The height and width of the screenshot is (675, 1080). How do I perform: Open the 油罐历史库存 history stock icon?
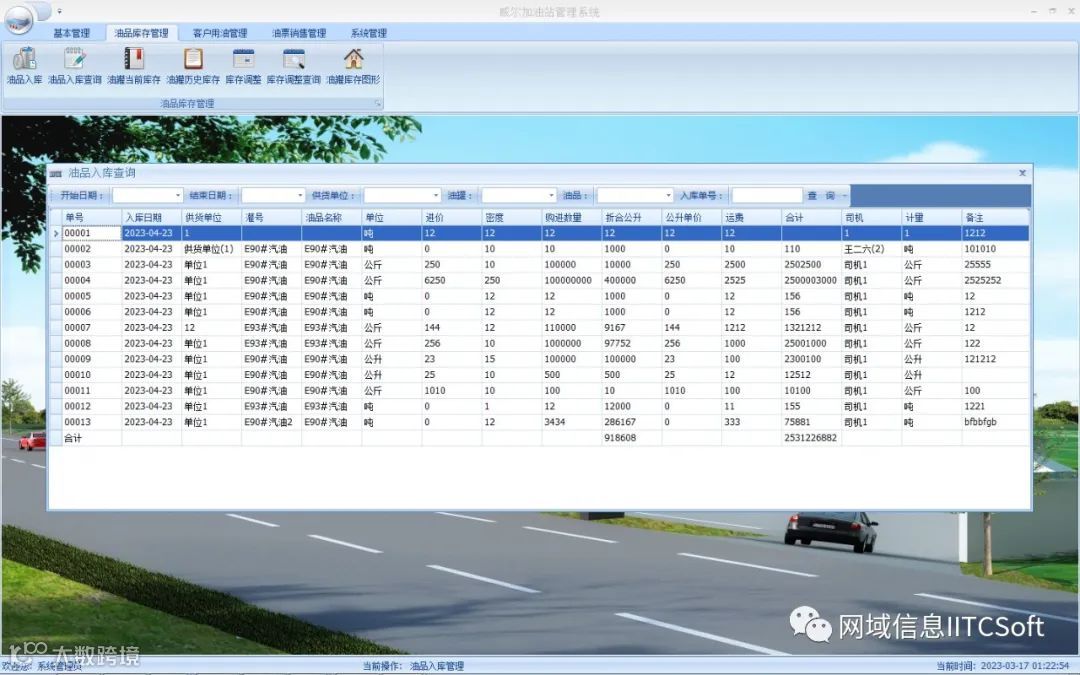click(x=193, y=66)
